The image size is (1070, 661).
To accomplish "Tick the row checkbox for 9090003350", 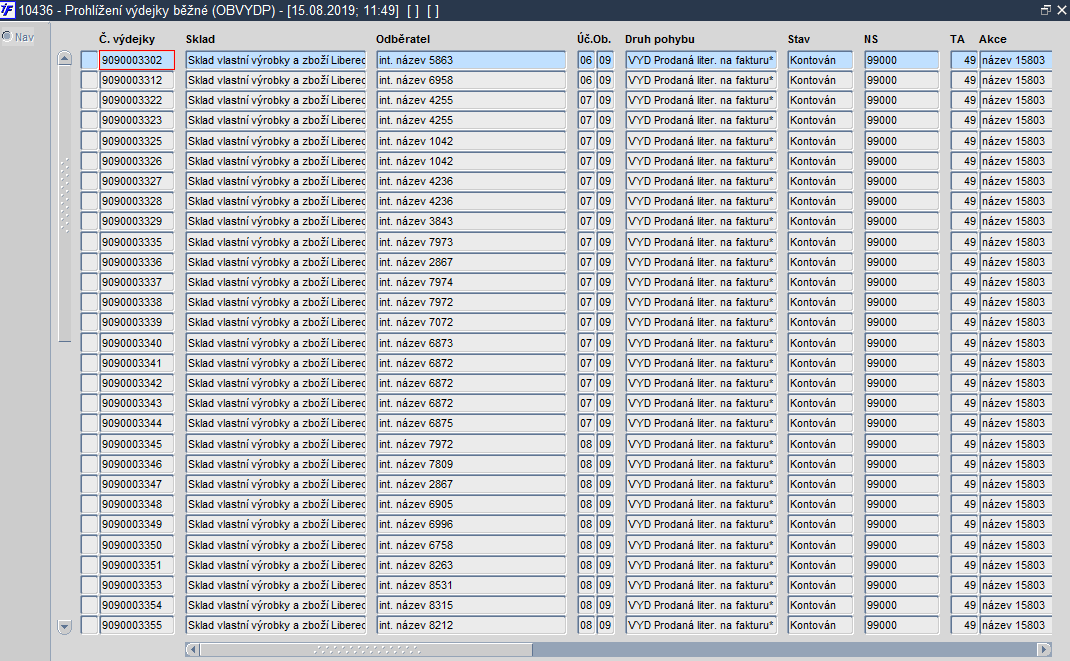I will click(89, 545).
